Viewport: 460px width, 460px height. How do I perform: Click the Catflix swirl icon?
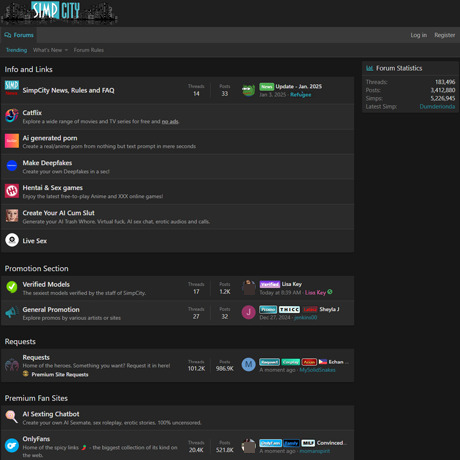12,116
